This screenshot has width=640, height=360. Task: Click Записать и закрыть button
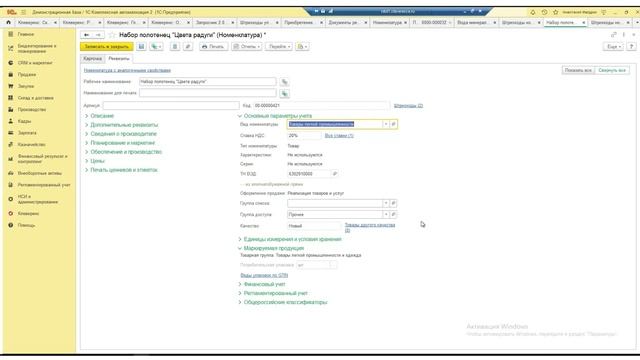point(107,47)
